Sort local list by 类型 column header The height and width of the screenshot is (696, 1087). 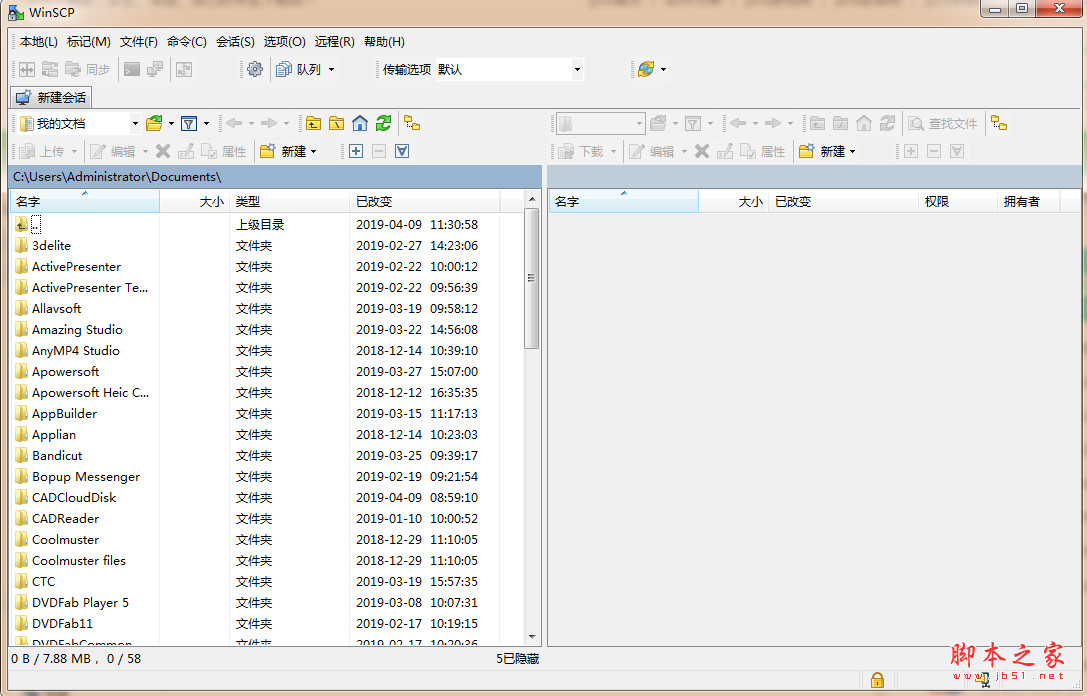pyautogui.click(x=290, y=202)
